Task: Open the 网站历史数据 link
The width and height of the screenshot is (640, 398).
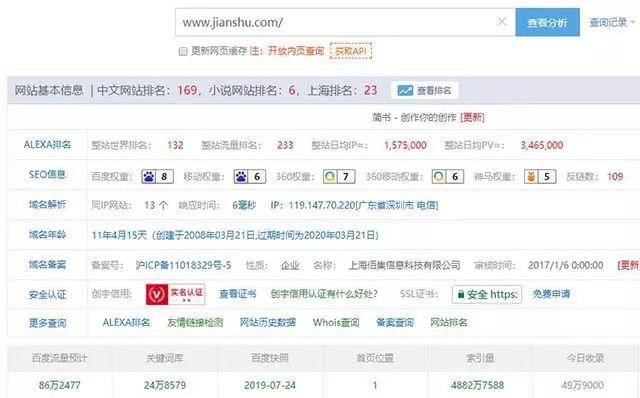Action: [268, 322]
